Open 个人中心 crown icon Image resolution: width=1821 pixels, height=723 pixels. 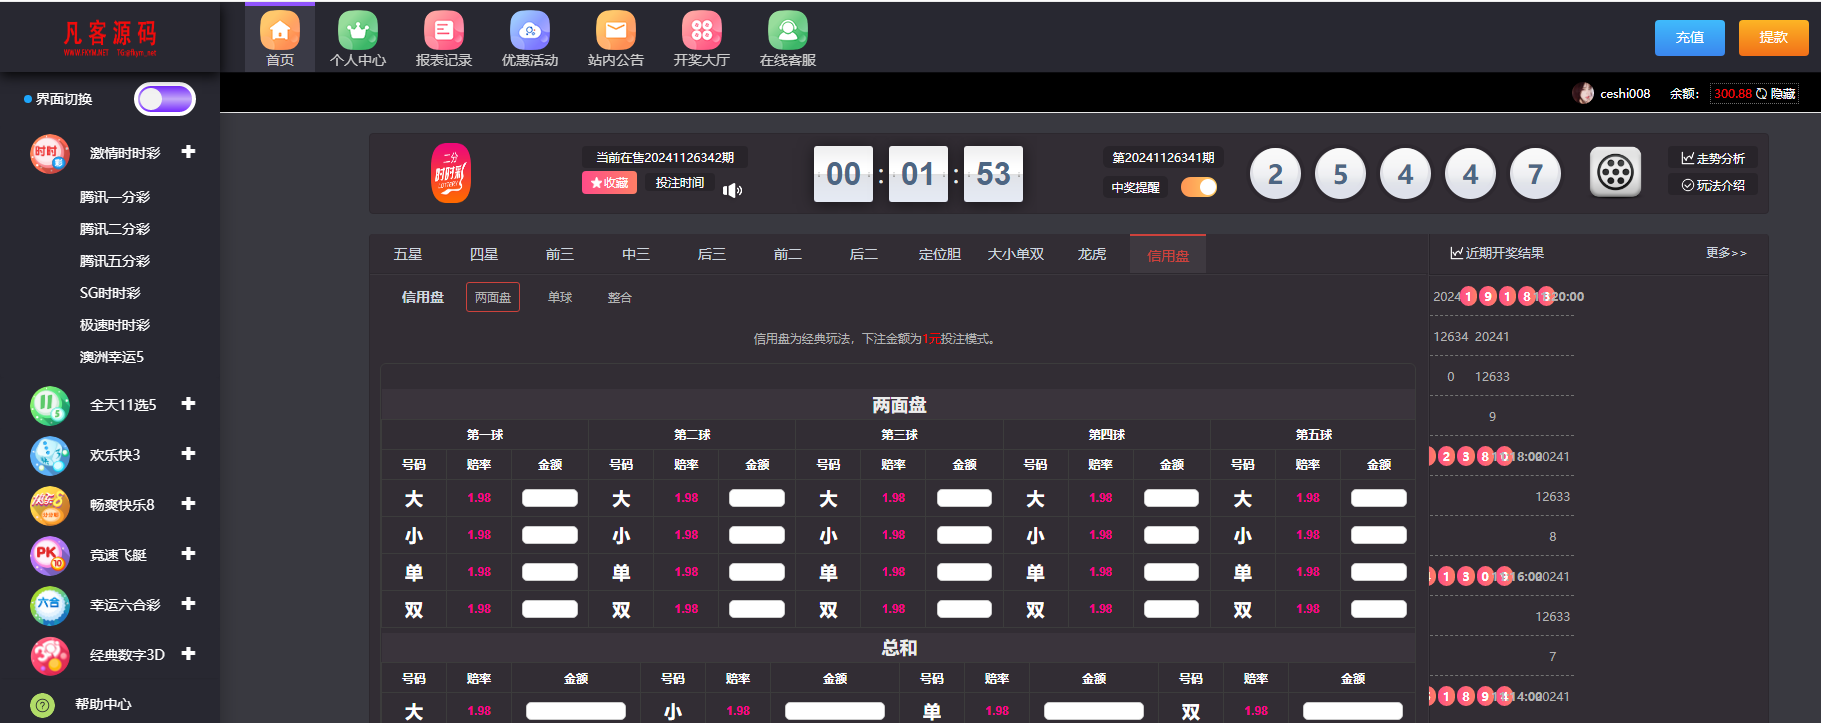click(358, 31)
